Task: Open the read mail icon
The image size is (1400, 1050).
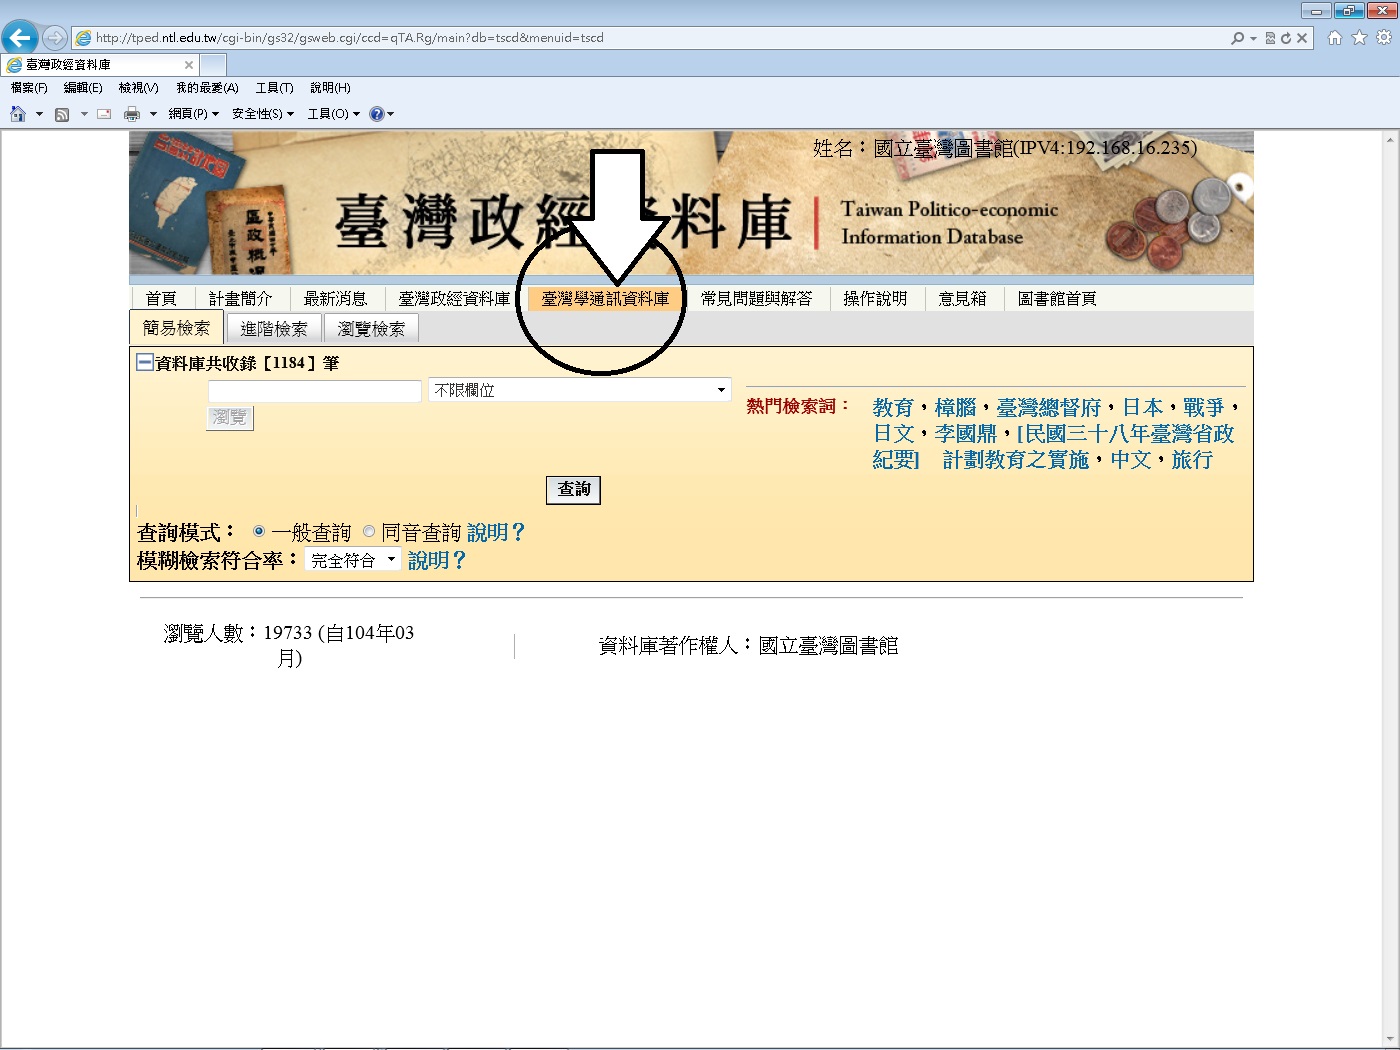Action: point(103,113)
